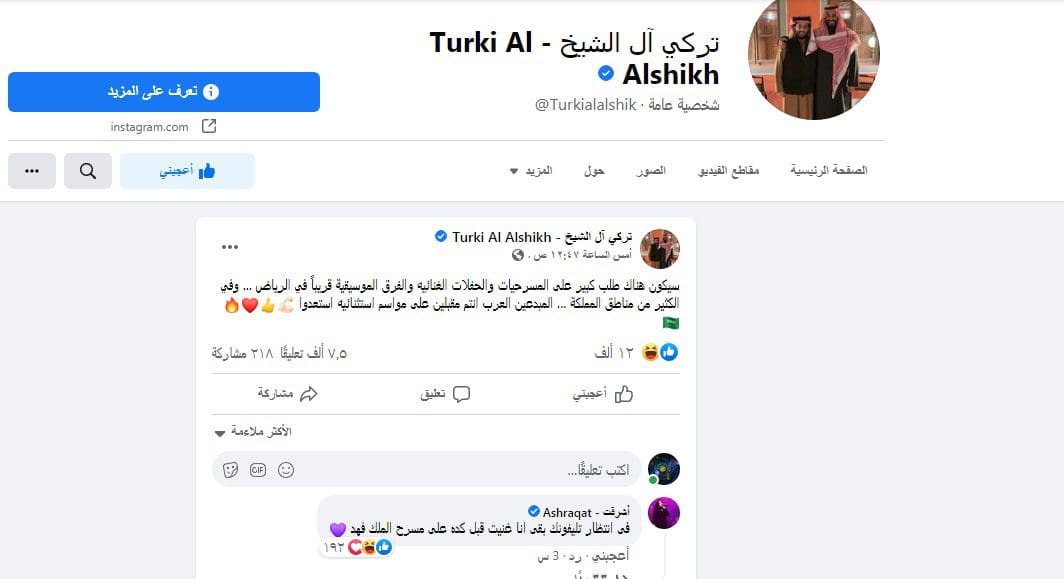Add a GIF to the comment
Image resolution: width=1064 pixels, height=579 pixels.
click(x=258, y=470)
